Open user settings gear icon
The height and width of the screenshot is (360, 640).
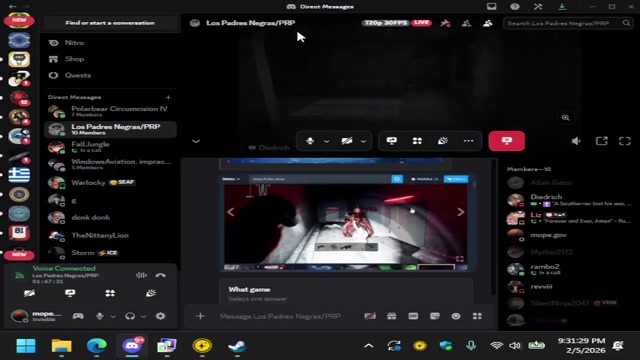point(160,316)
